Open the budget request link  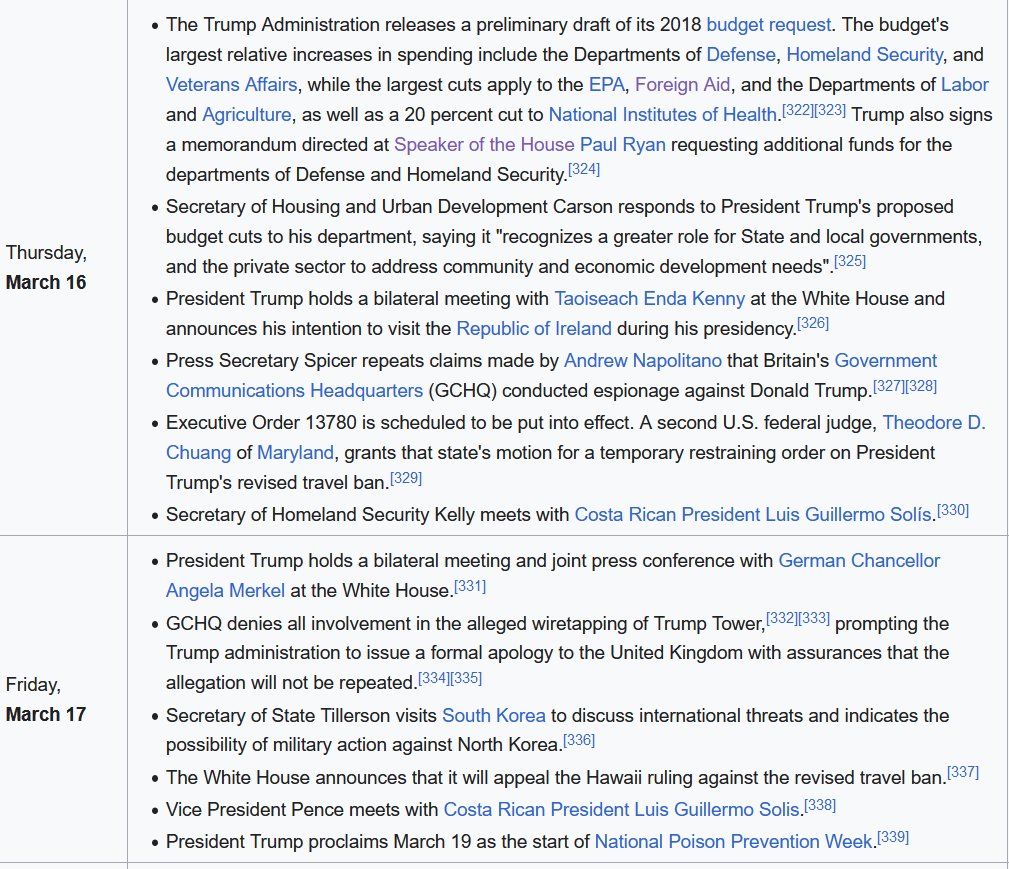pos(768,25)
